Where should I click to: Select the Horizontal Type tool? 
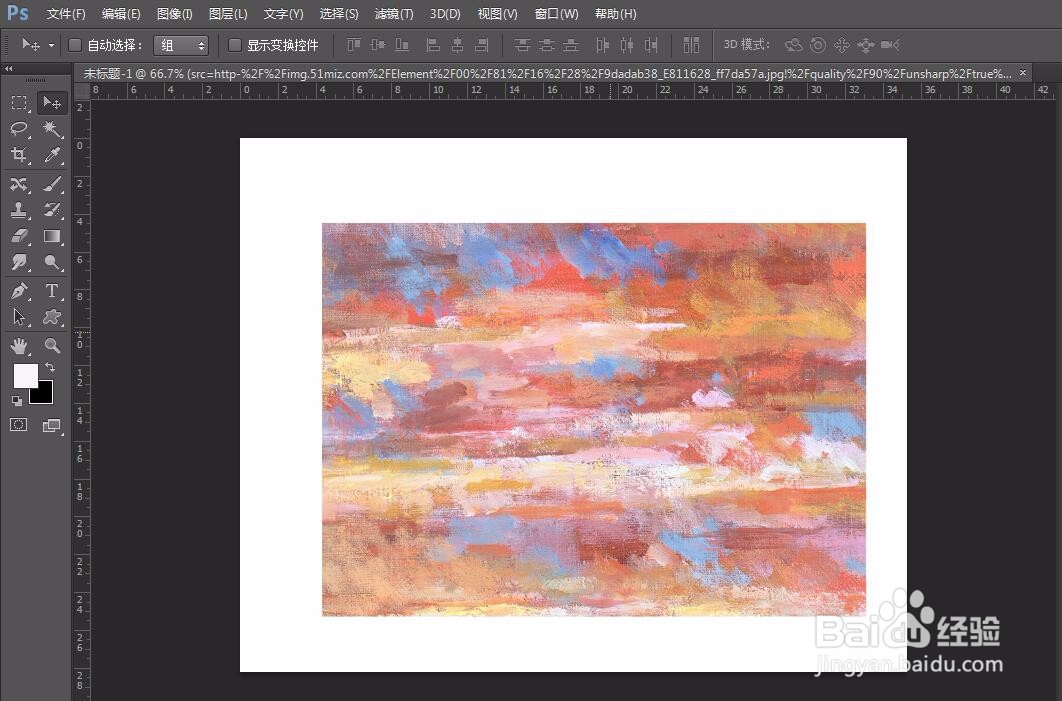51,291
